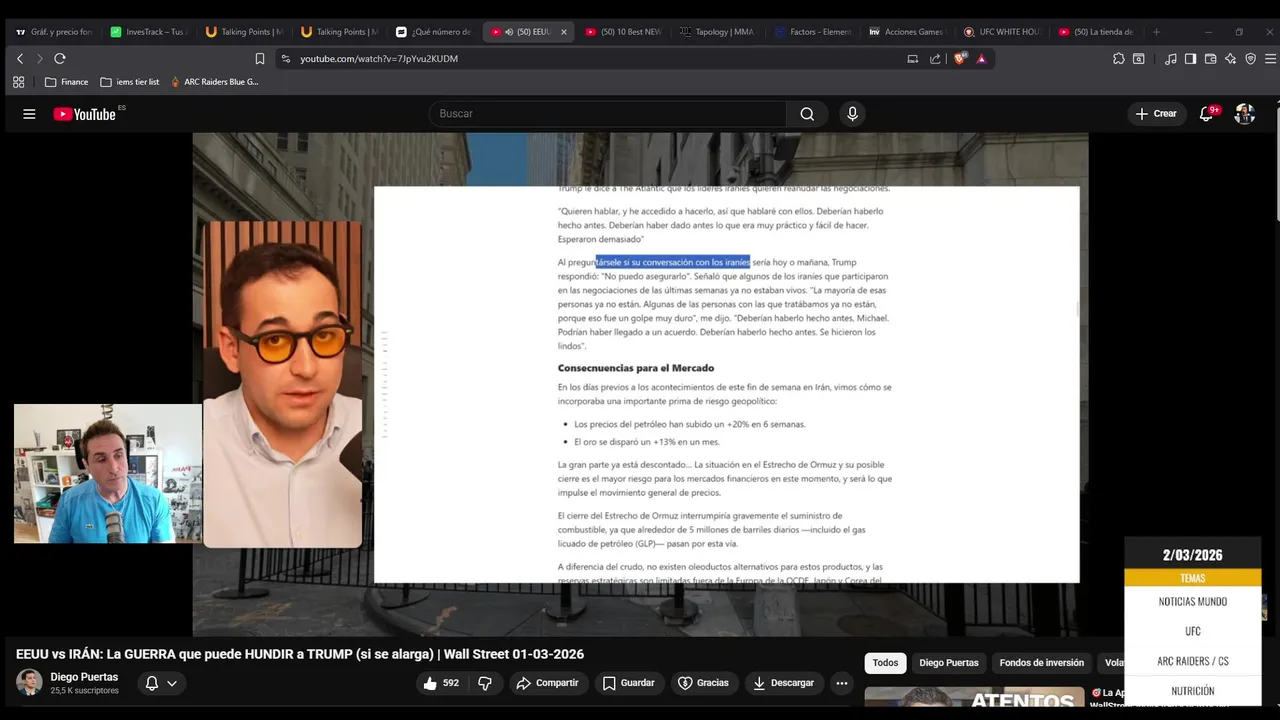Screen dimensions: 1280x720
Task: Open browser extensions puzzle icon
Action: 1118,59
